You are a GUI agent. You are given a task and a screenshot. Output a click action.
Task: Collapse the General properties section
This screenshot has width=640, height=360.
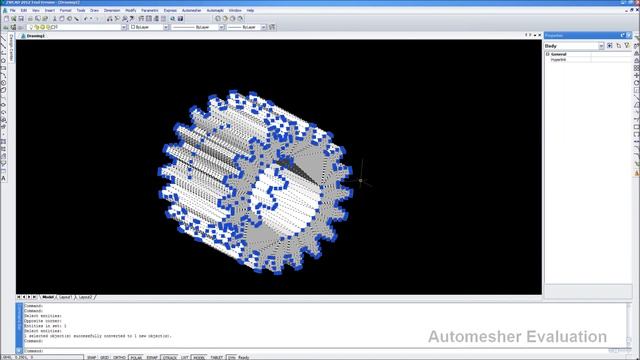coord(548,54)
